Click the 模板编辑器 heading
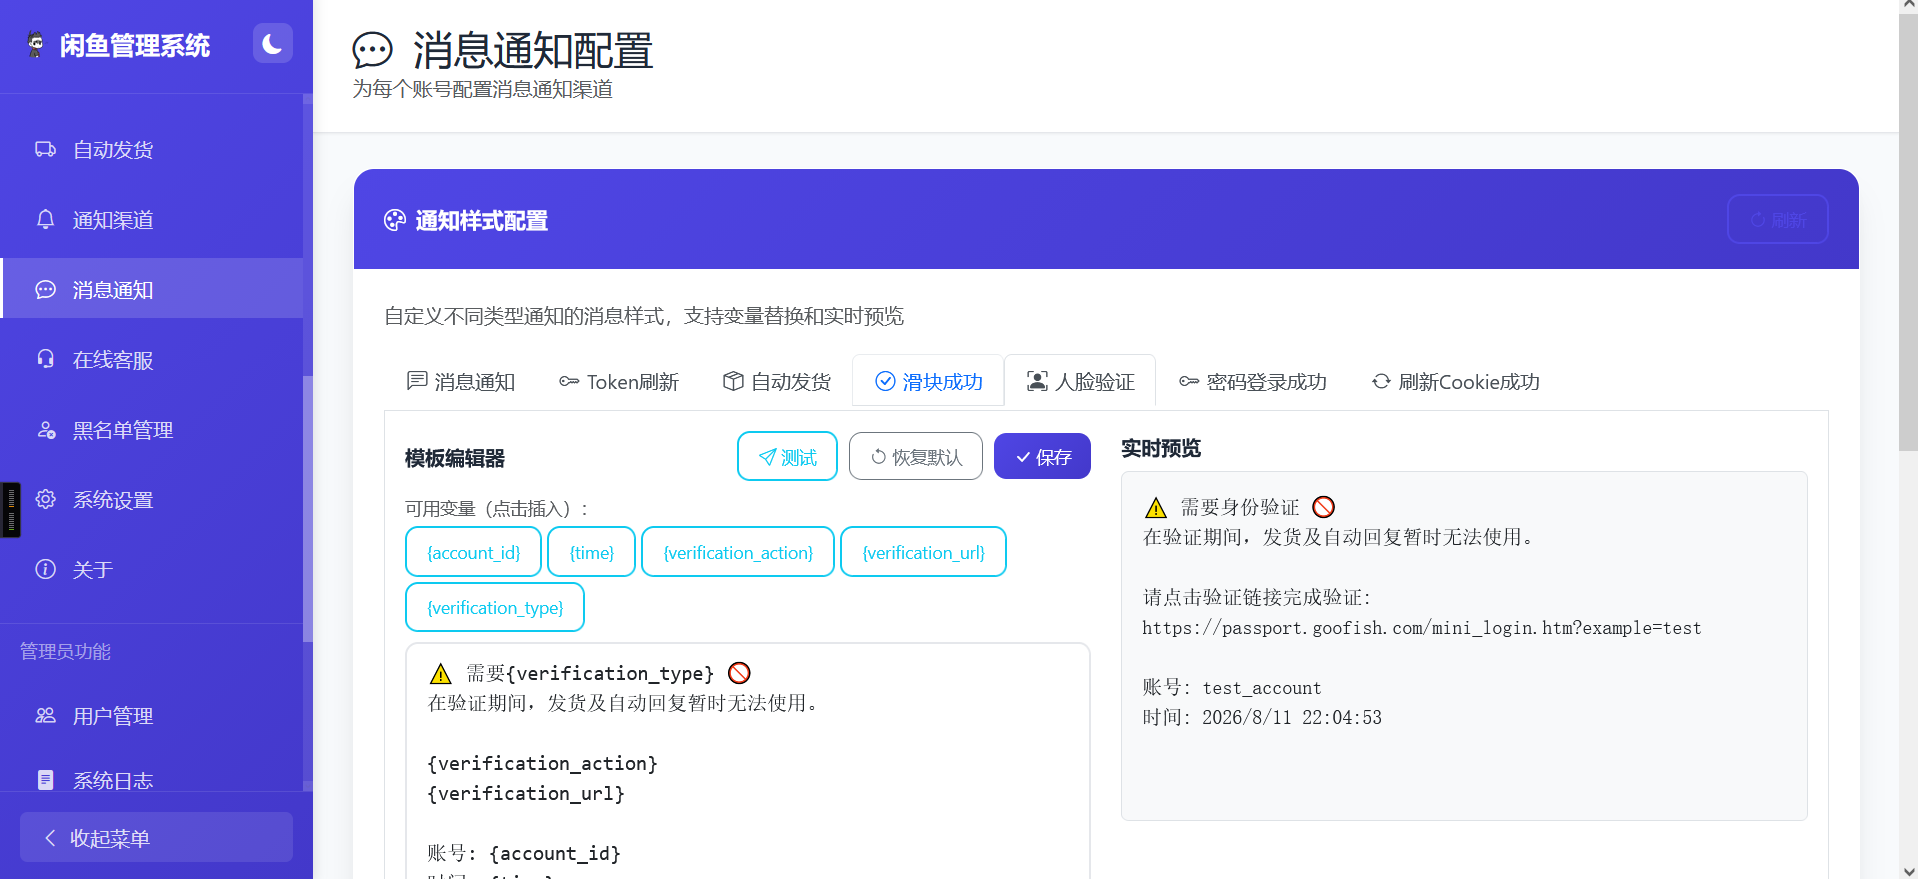 click(x=455, y=458)
